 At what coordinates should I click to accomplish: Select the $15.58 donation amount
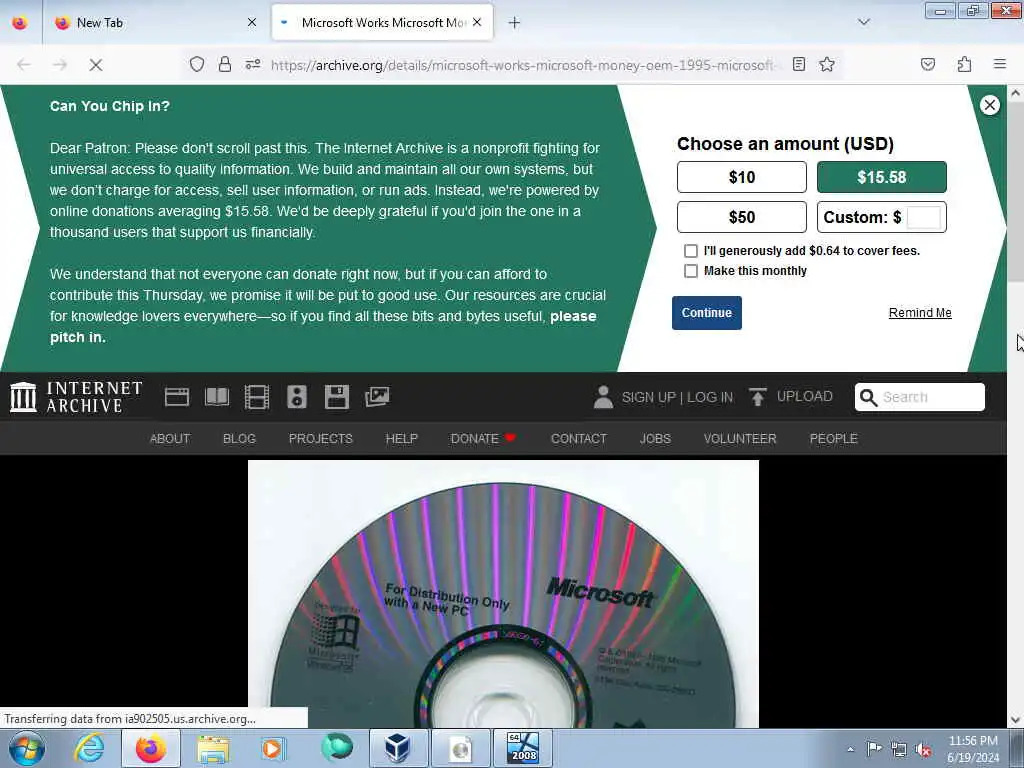[882, 177]
